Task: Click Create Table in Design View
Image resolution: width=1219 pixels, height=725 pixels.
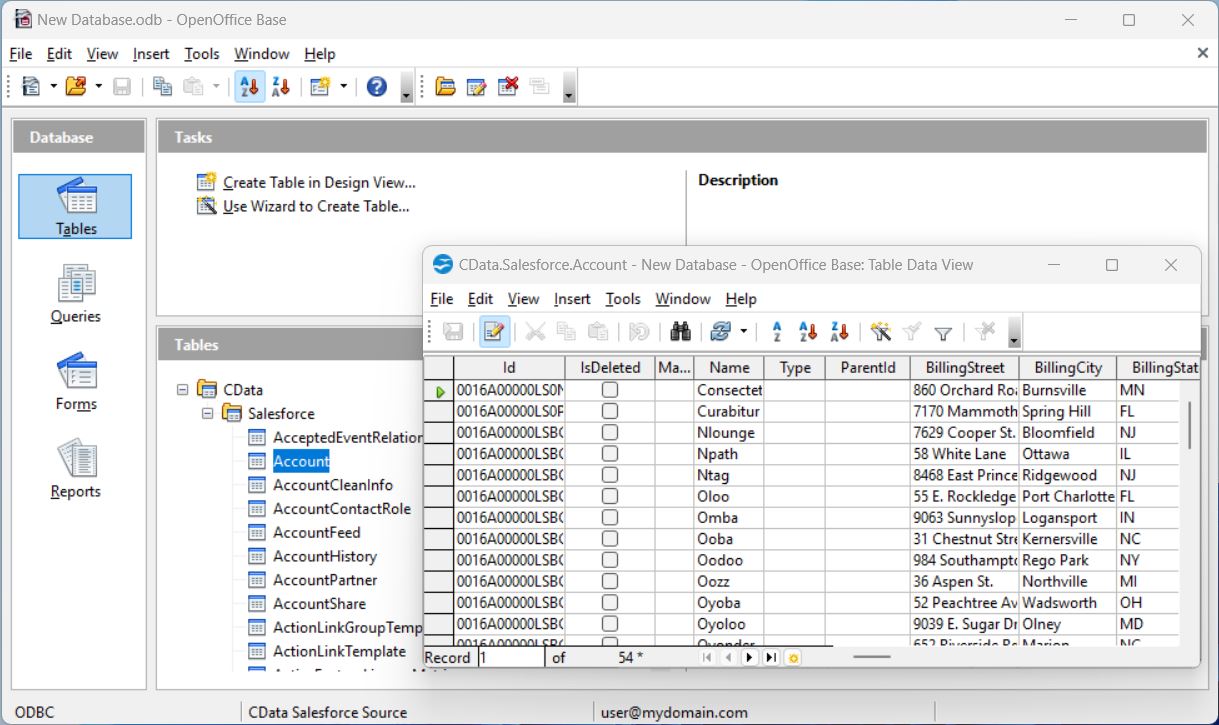Action: click(x=318, y=182)
